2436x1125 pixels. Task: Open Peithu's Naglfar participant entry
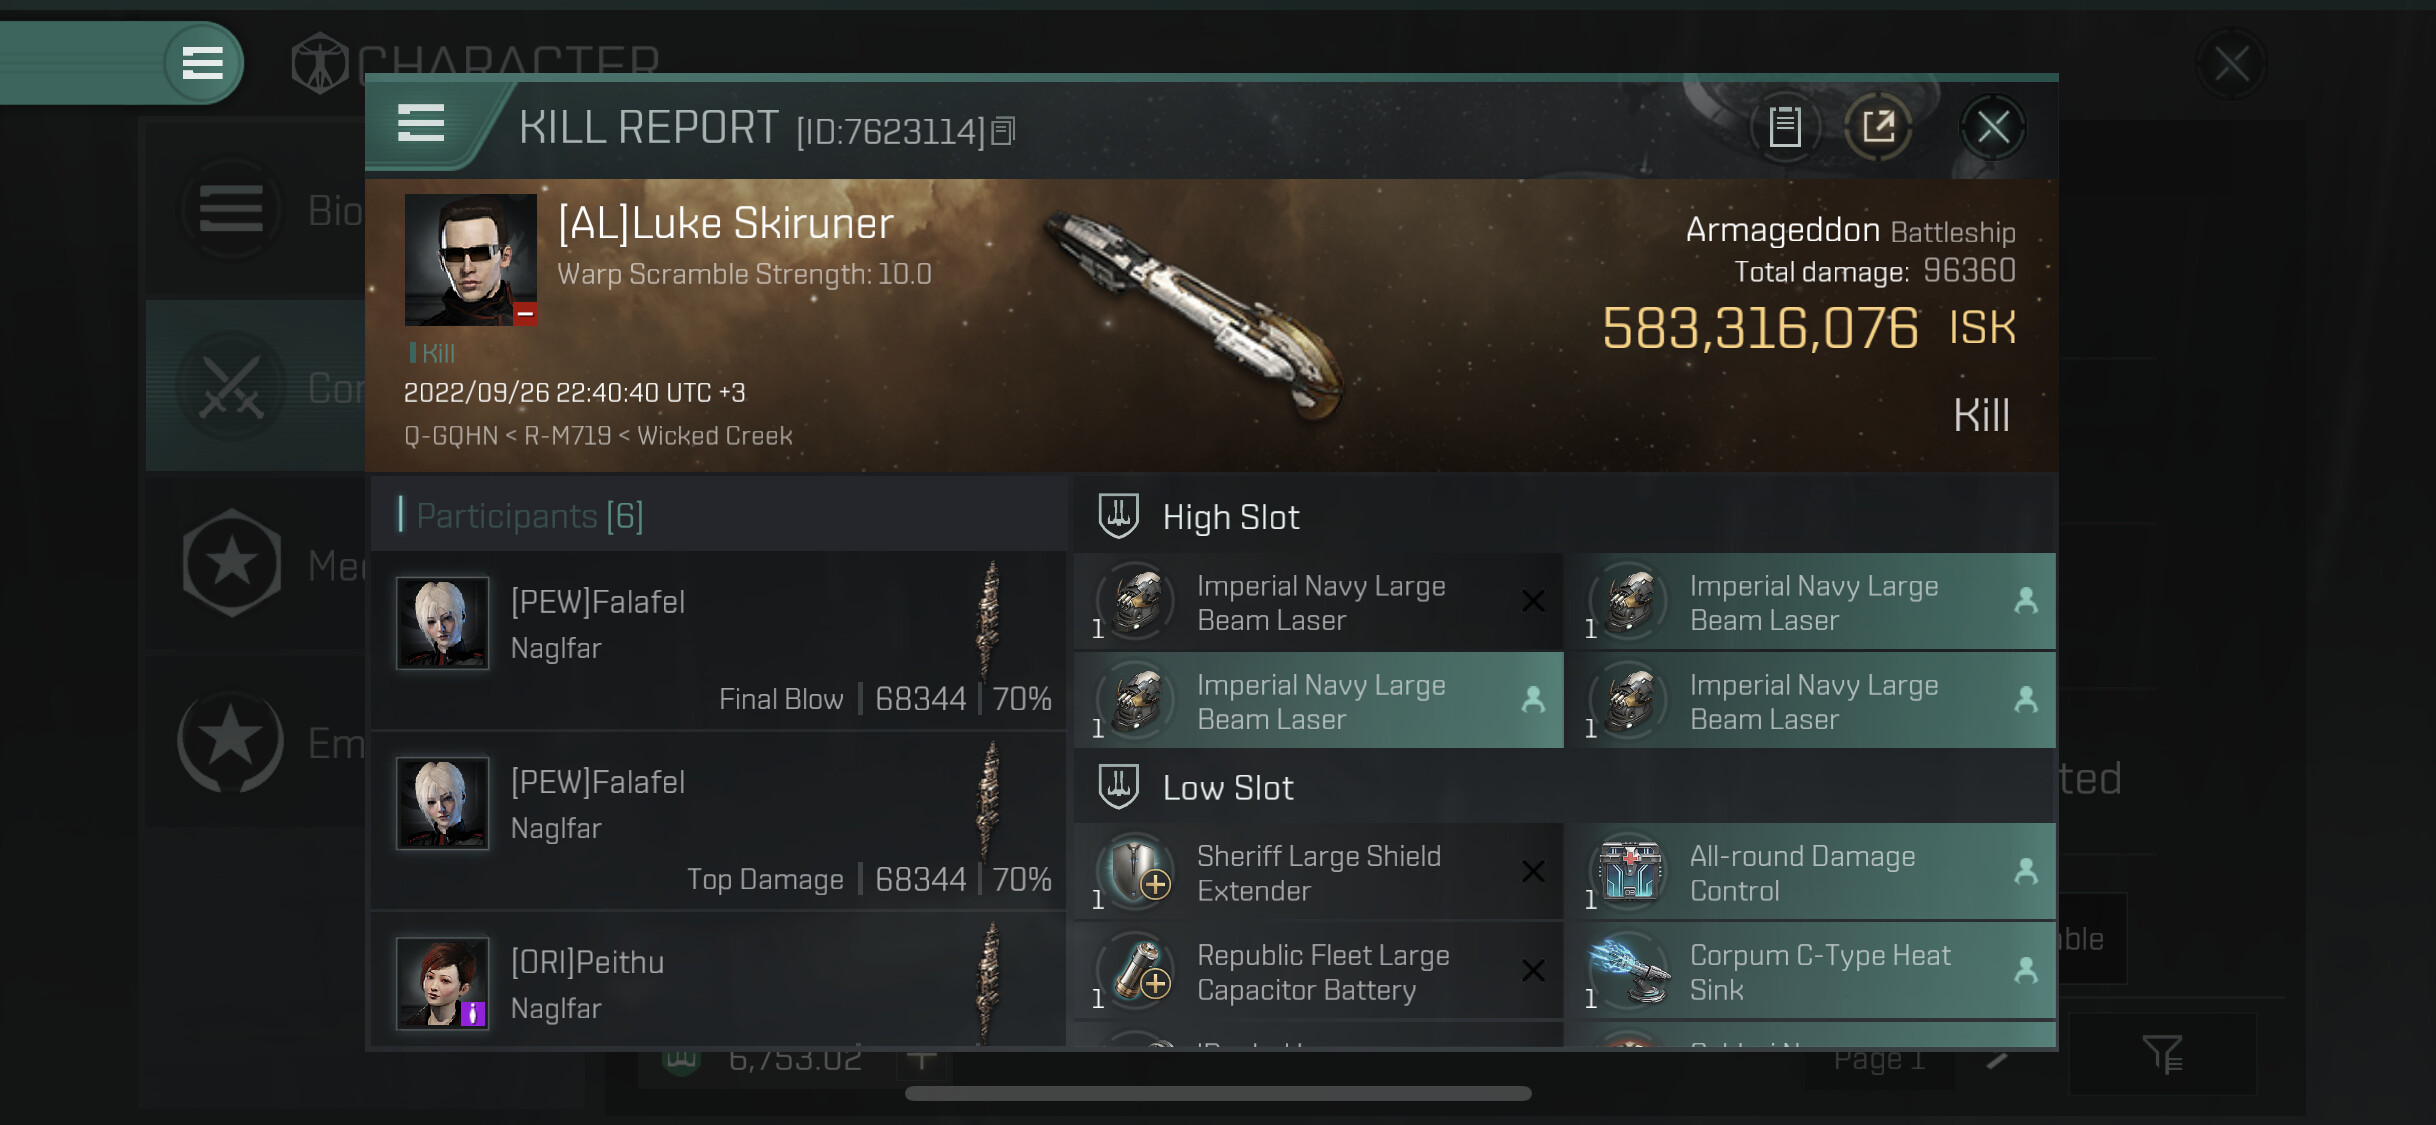719,981
